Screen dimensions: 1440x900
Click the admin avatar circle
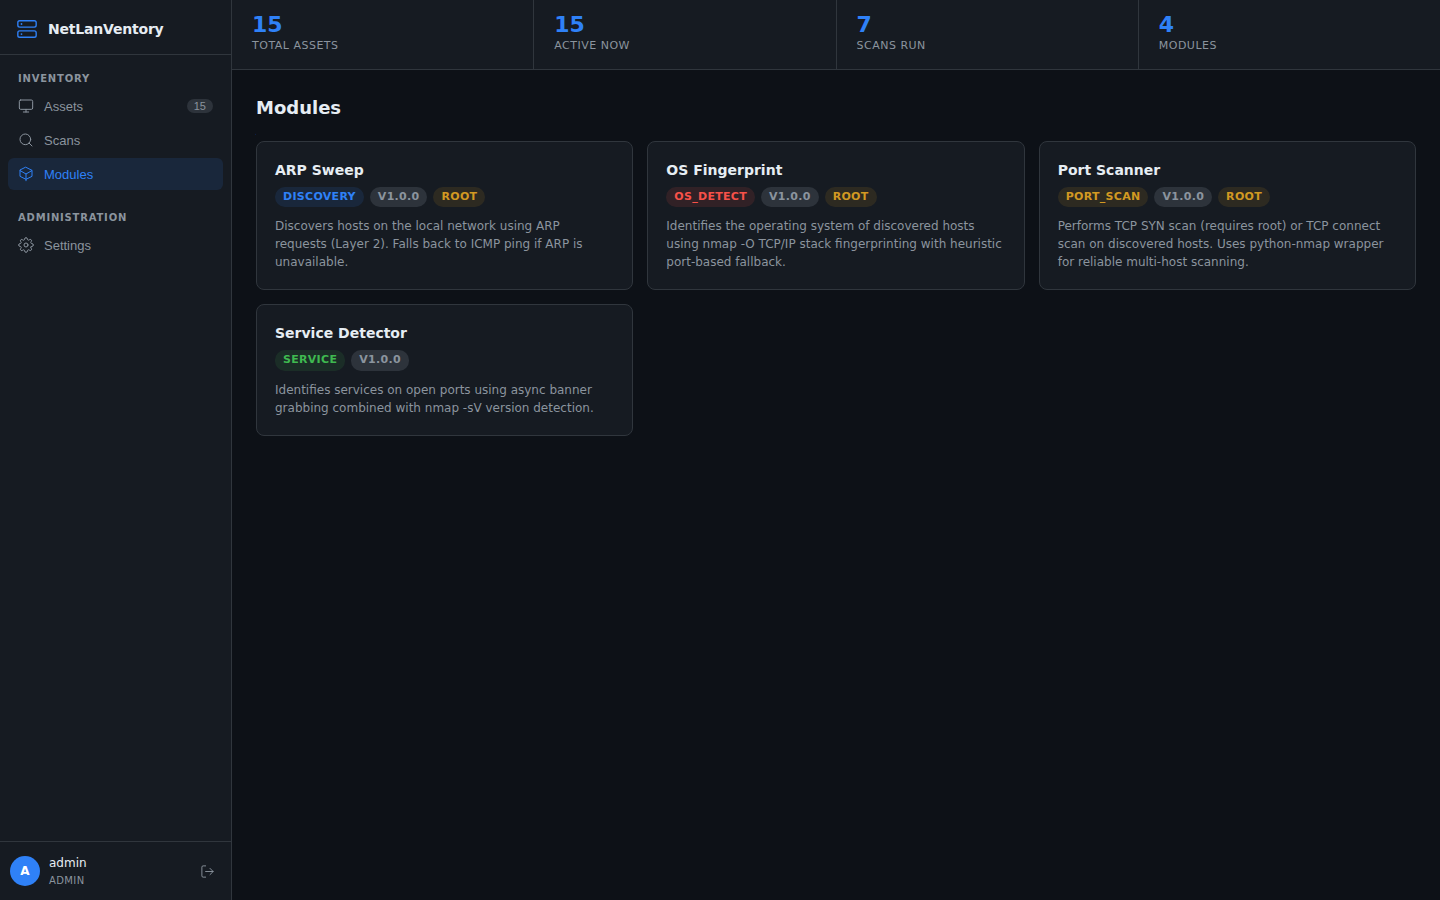pos(25,871)
